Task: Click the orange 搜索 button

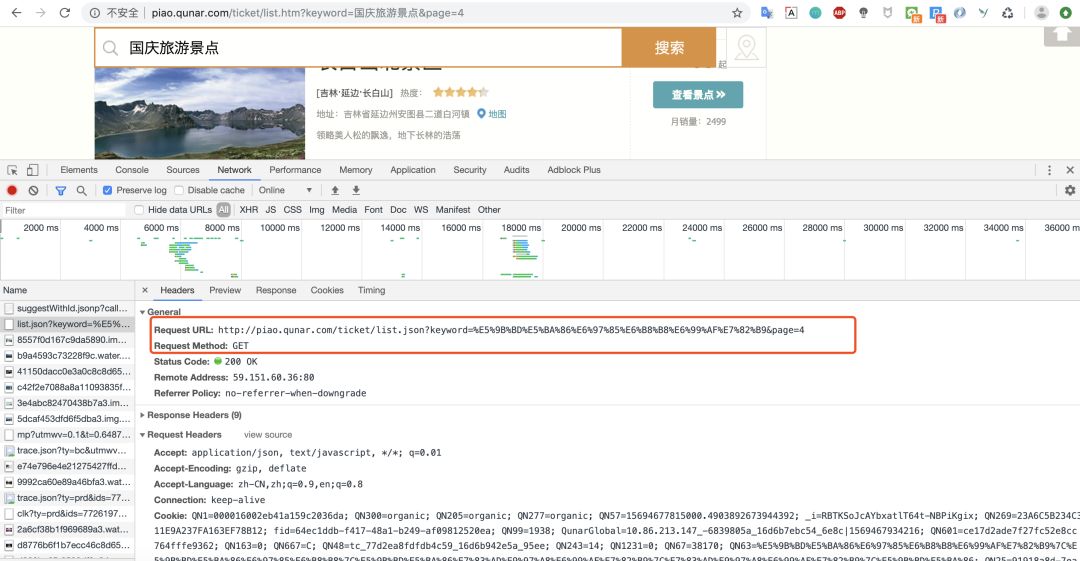Action: (x=669, y=48)
